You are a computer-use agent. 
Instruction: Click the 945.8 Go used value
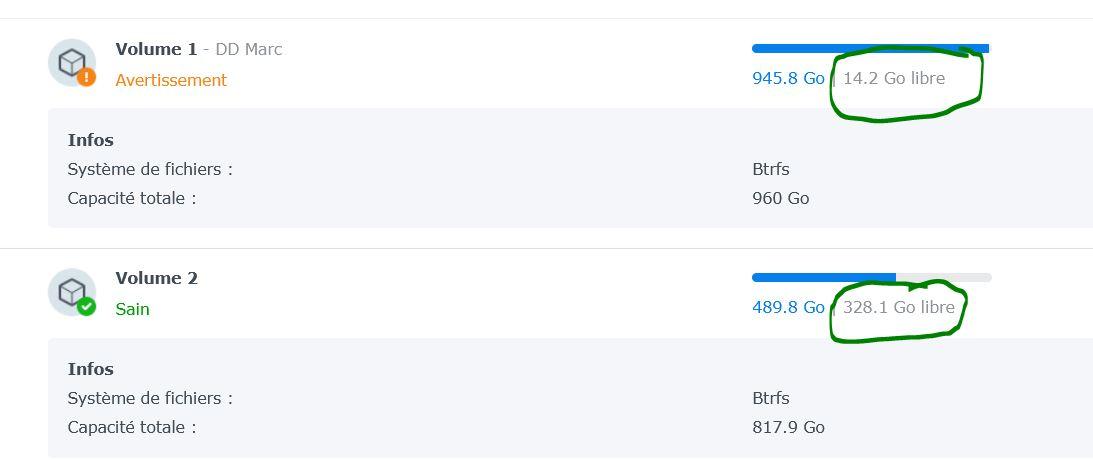(788, 78)
